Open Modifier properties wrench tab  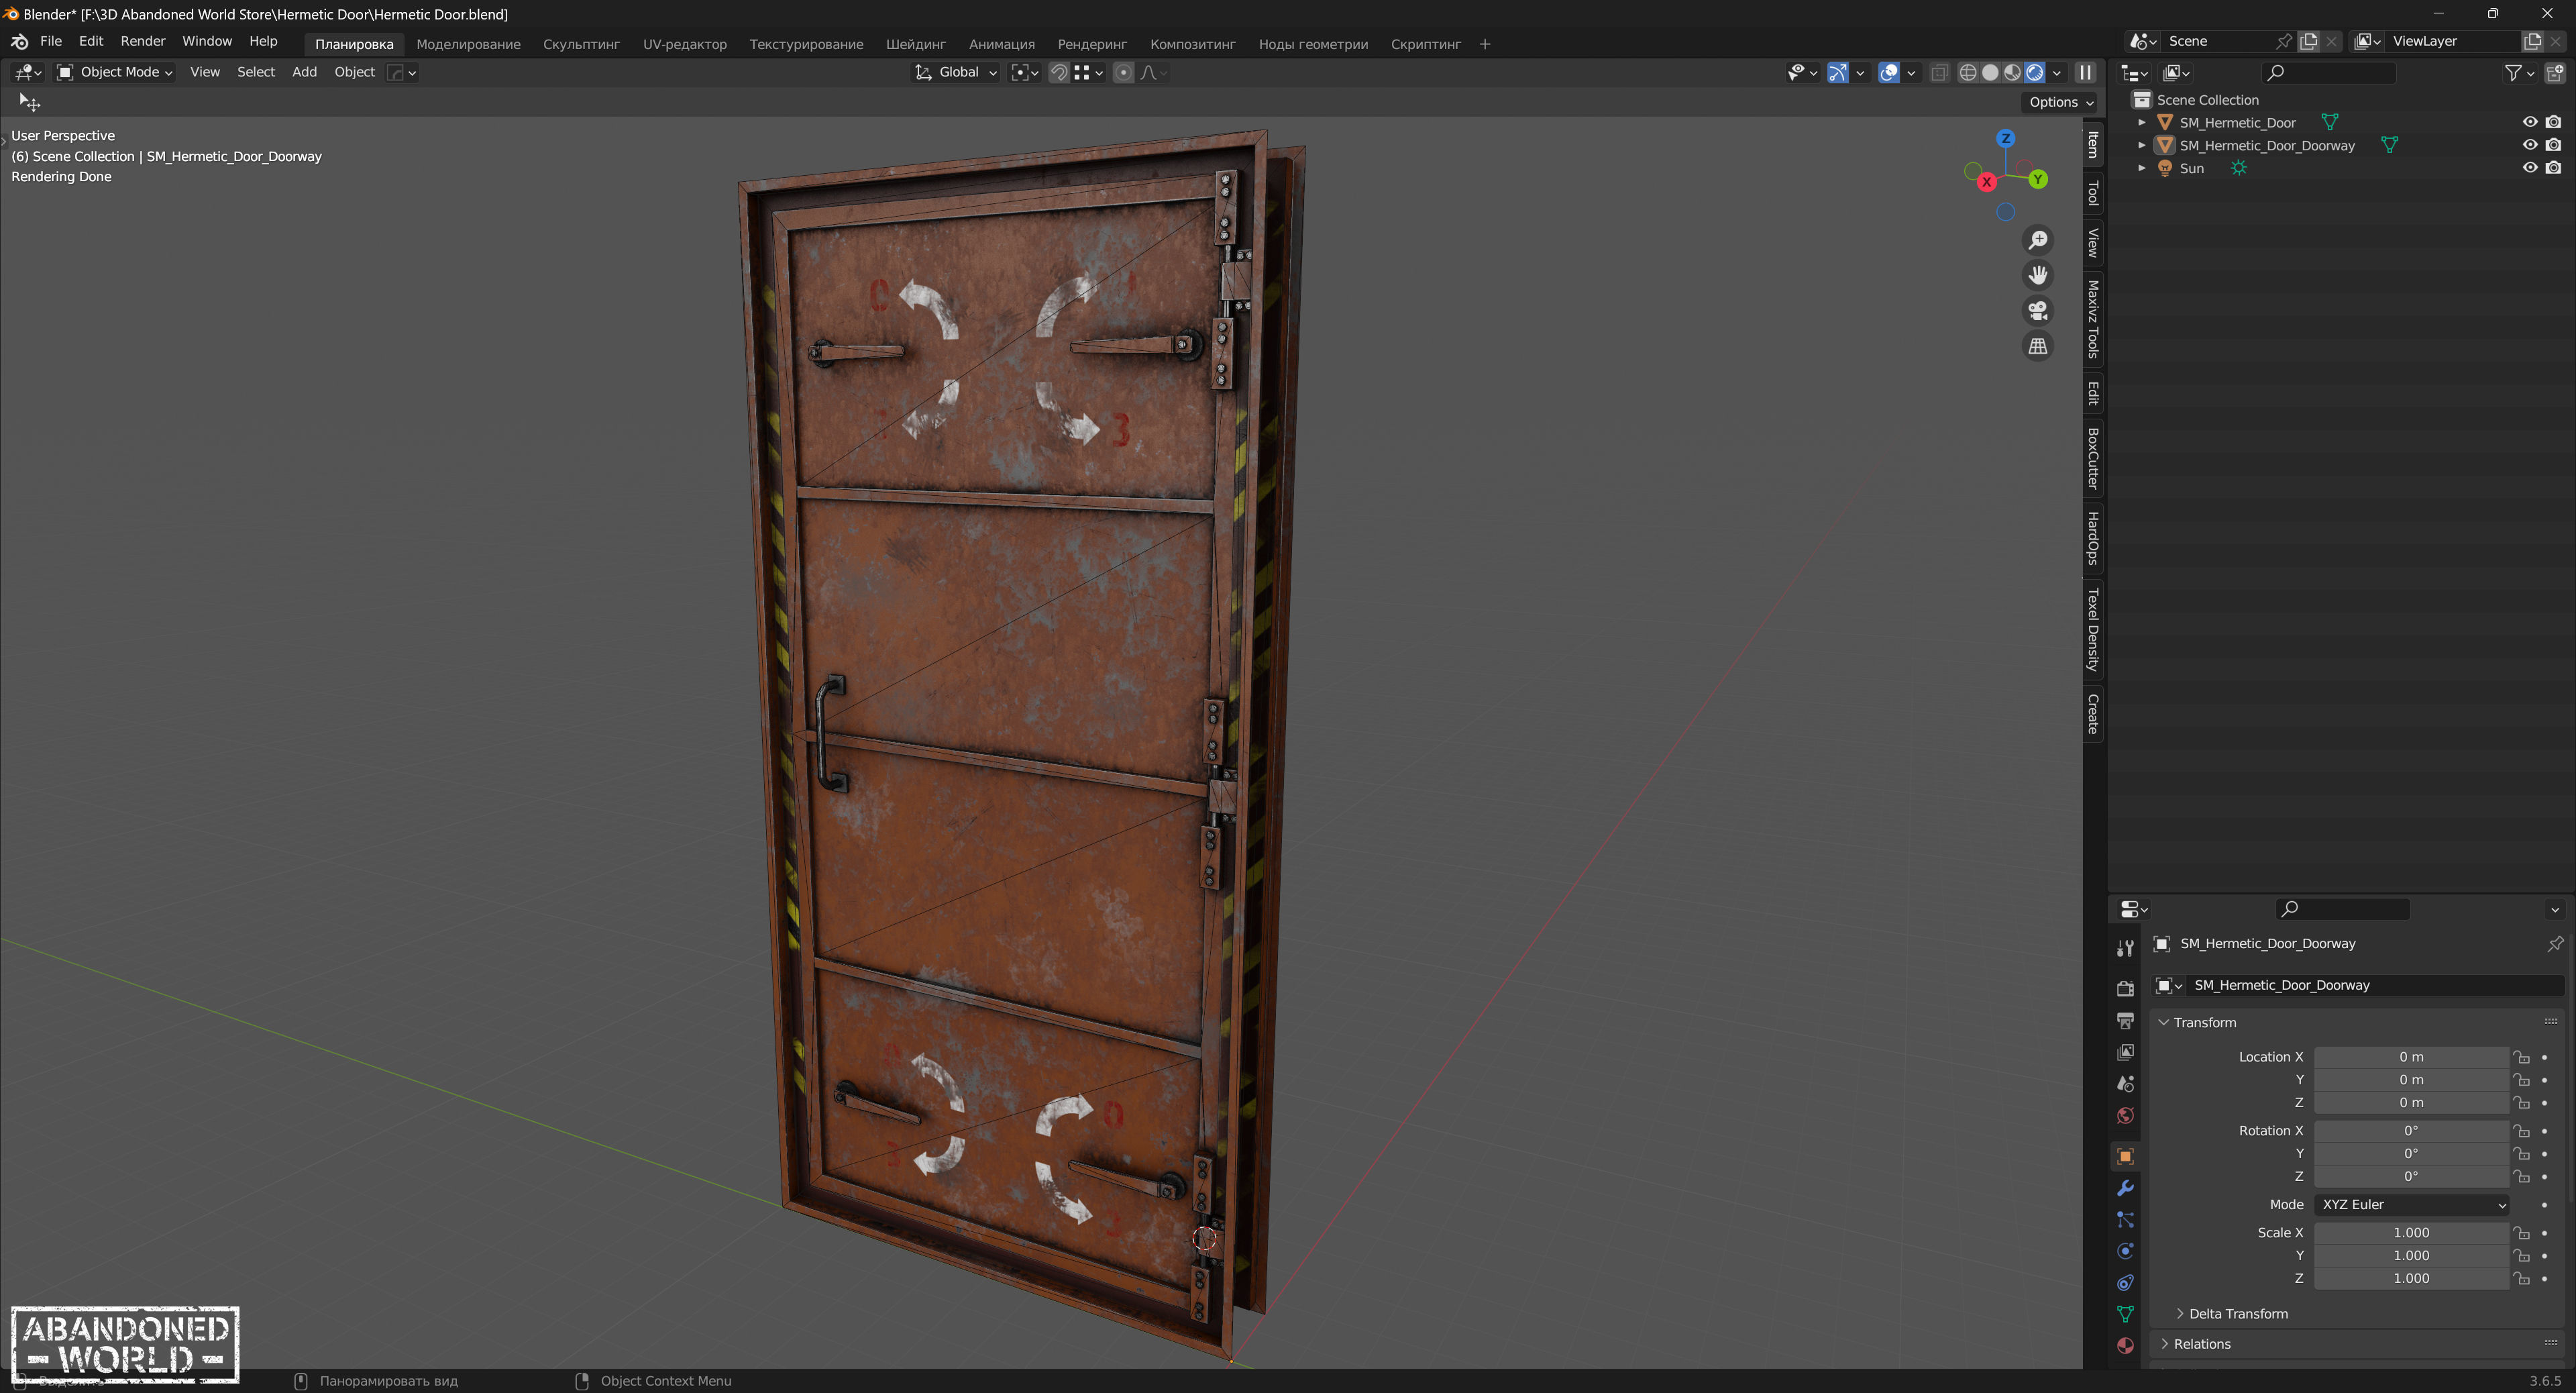2125,1188
